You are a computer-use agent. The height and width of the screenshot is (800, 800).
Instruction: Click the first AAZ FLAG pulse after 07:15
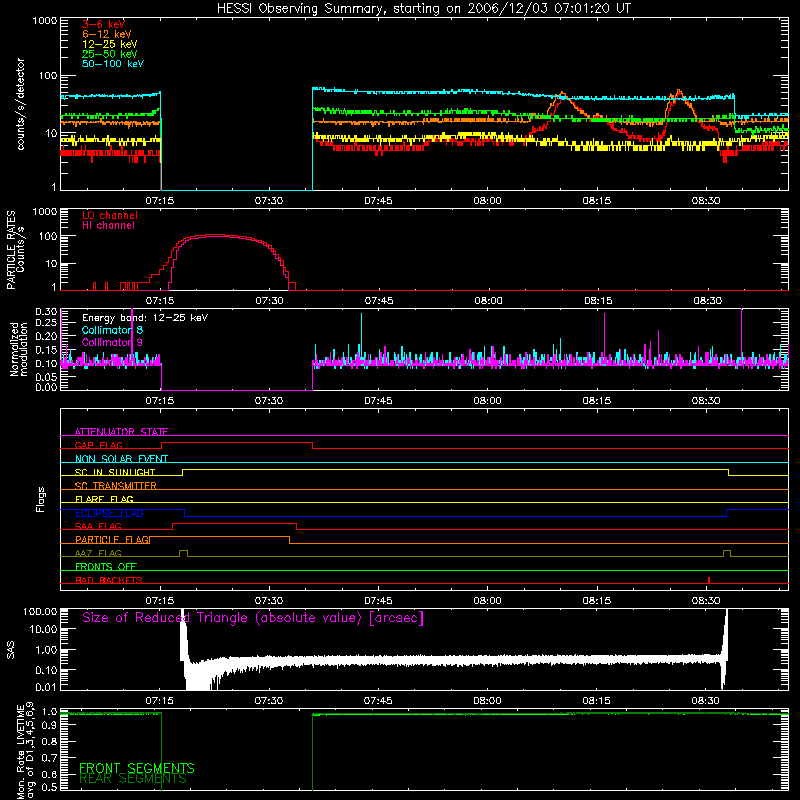pyautogui.click(x=183, y=554)
